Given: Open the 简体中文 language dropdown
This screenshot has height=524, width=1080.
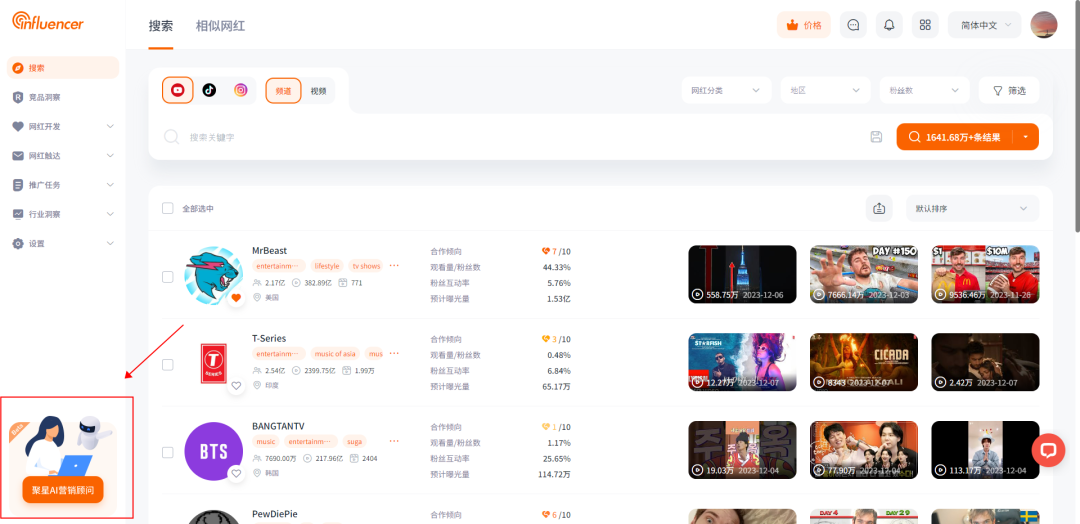Looking at the screenshot, I should (x=984, y=25).
